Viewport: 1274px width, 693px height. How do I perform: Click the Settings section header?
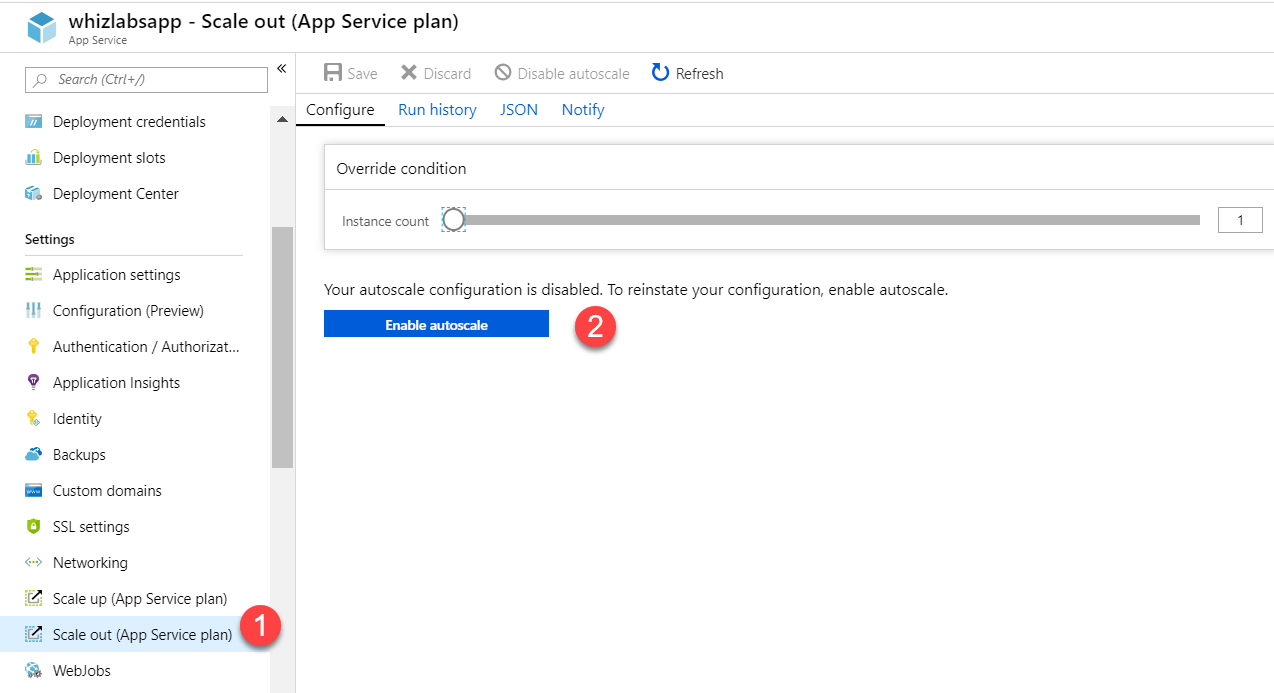(x=50, y=240)
